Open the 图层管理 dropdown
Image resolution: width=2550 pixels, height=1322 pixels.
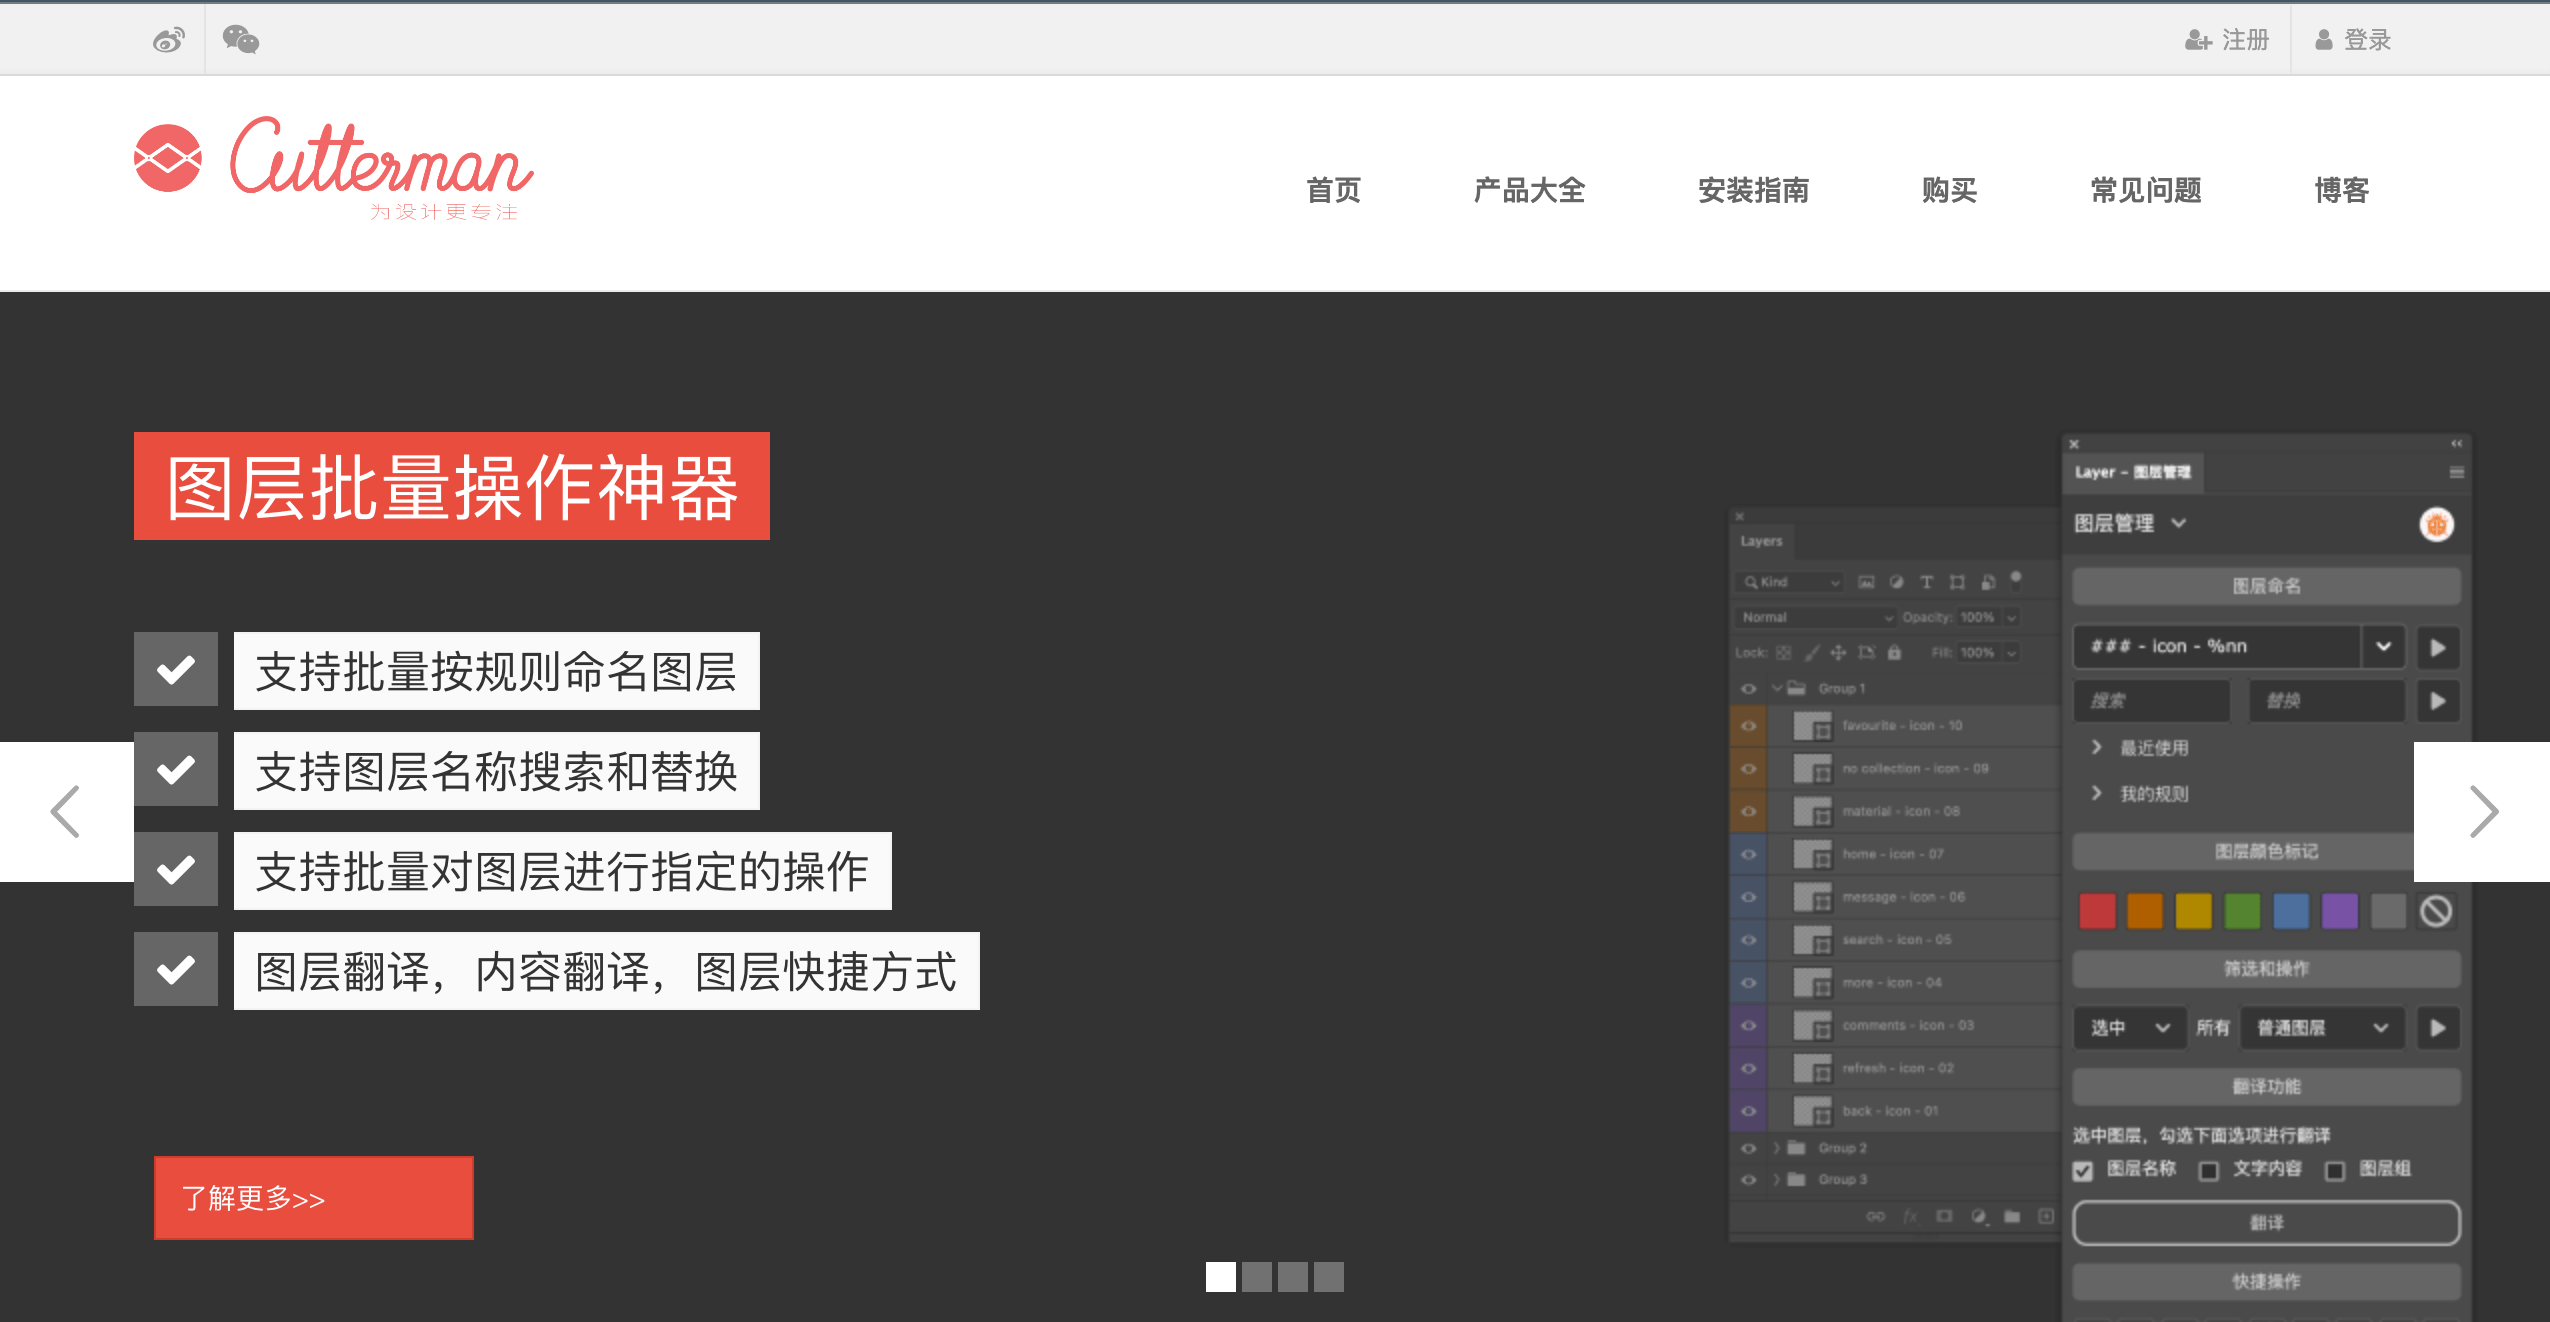(x=2130, y=523)
